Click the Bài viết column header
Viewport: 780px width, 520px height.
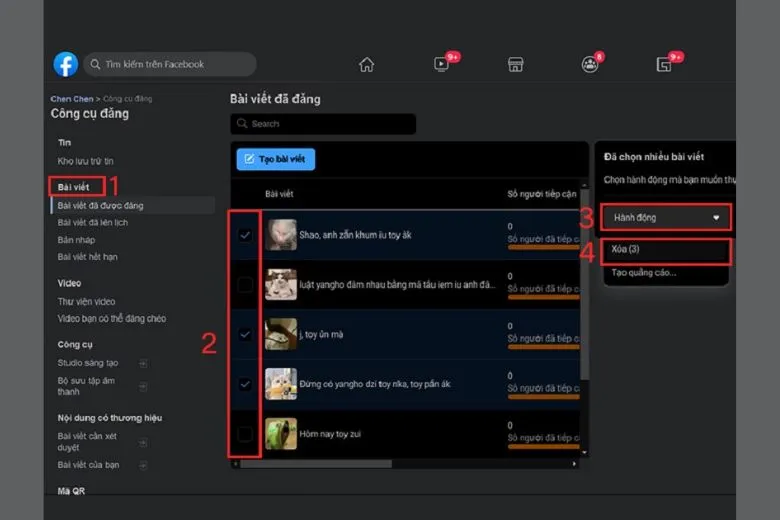click(x=279, y=194)
